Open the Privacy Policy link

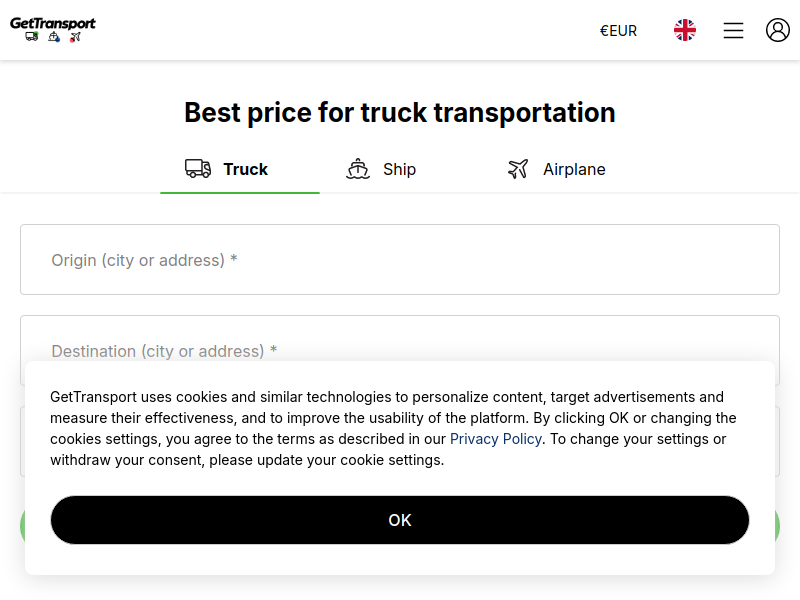(x=495, y=439)
